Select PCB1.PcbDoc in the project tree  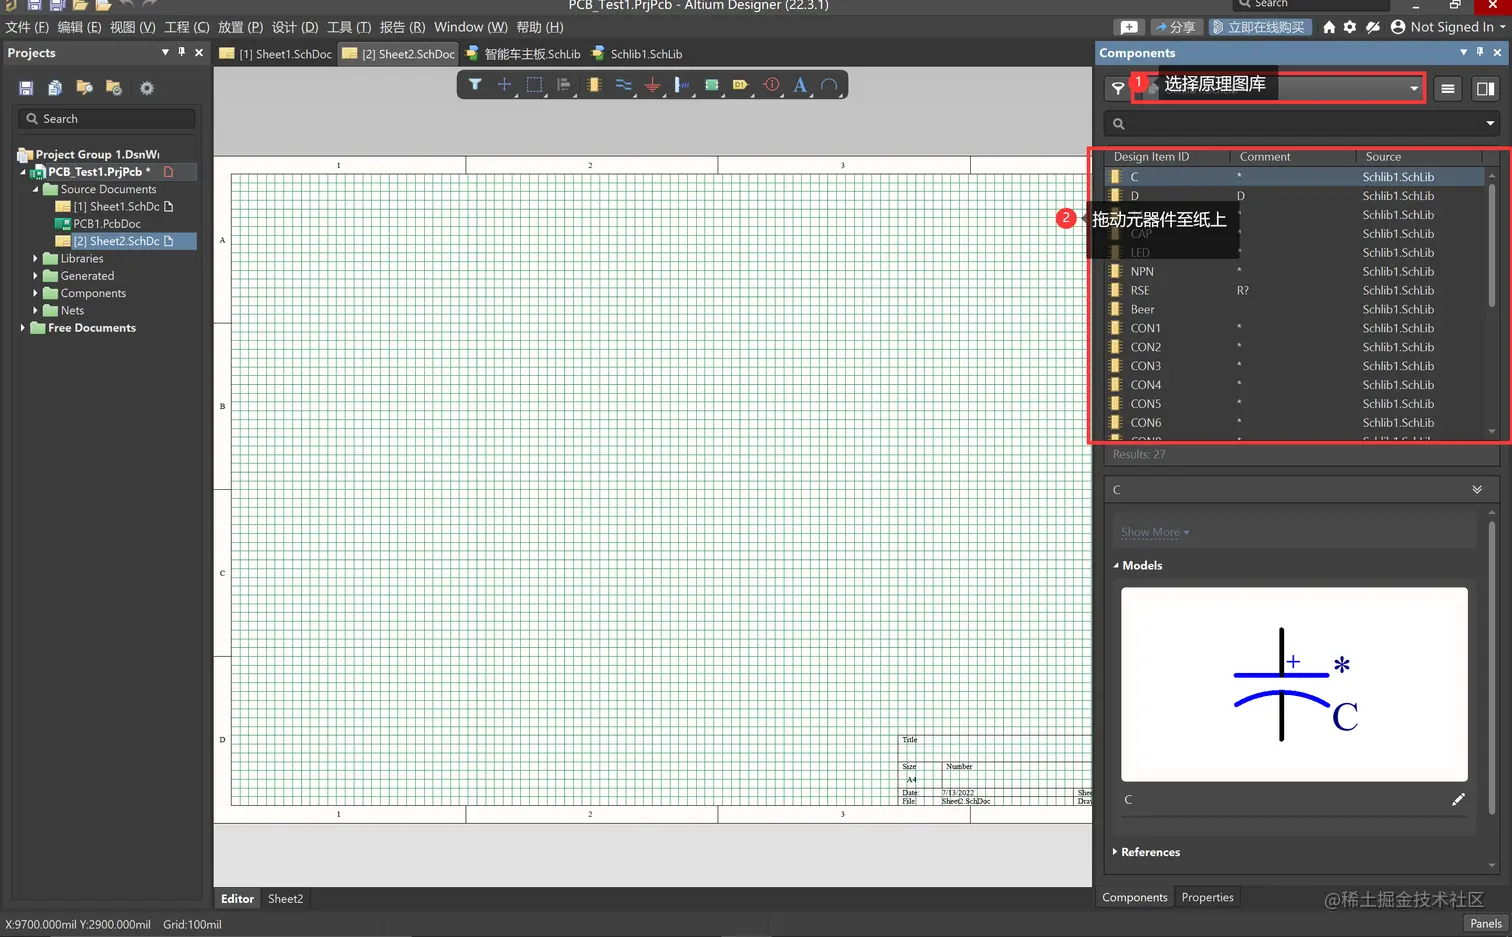(107, 224)
